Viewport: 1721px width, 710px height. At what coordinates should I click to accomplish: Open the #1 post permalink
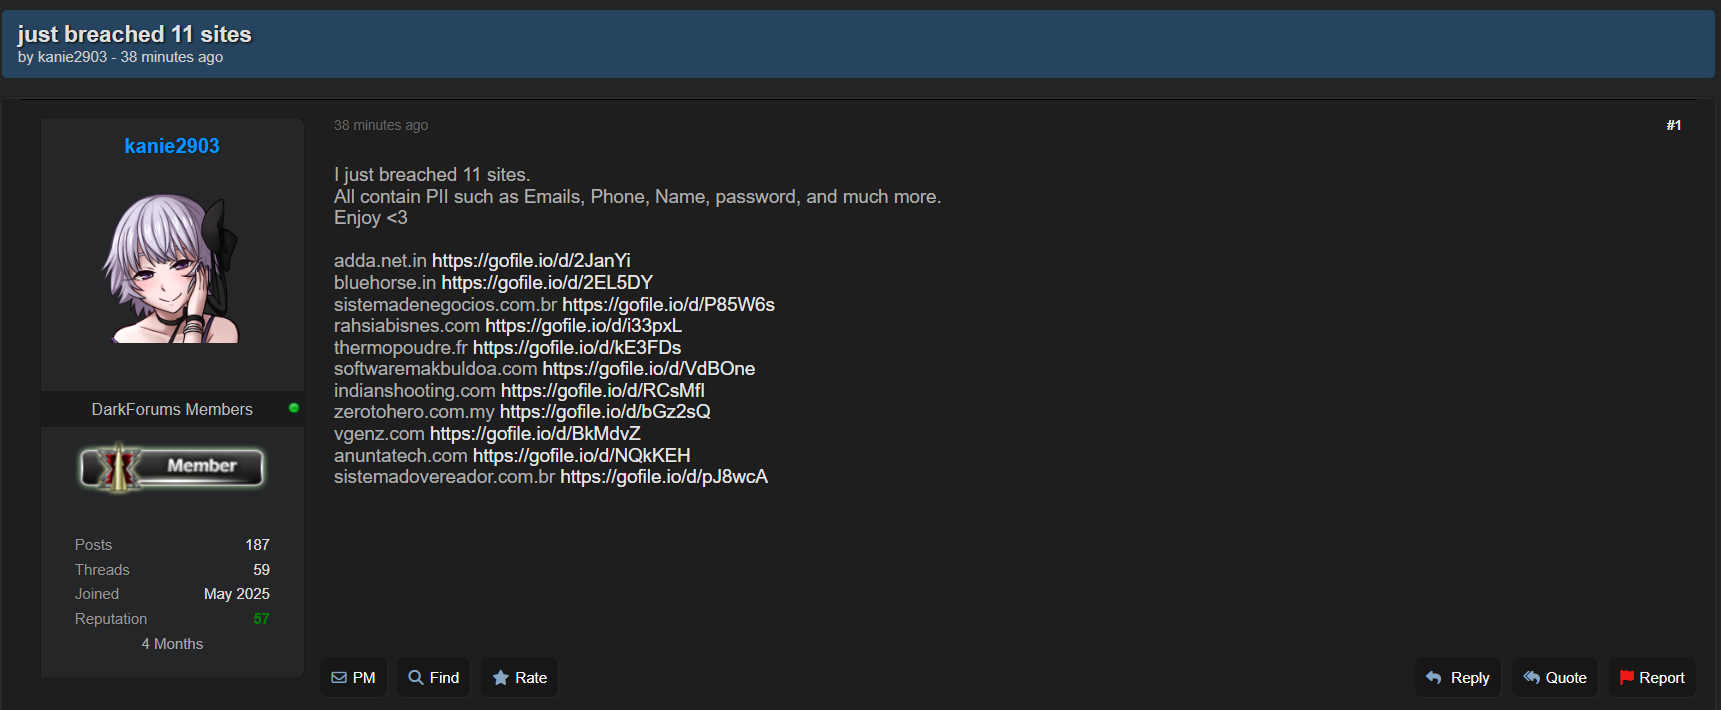click(1673, 125)
